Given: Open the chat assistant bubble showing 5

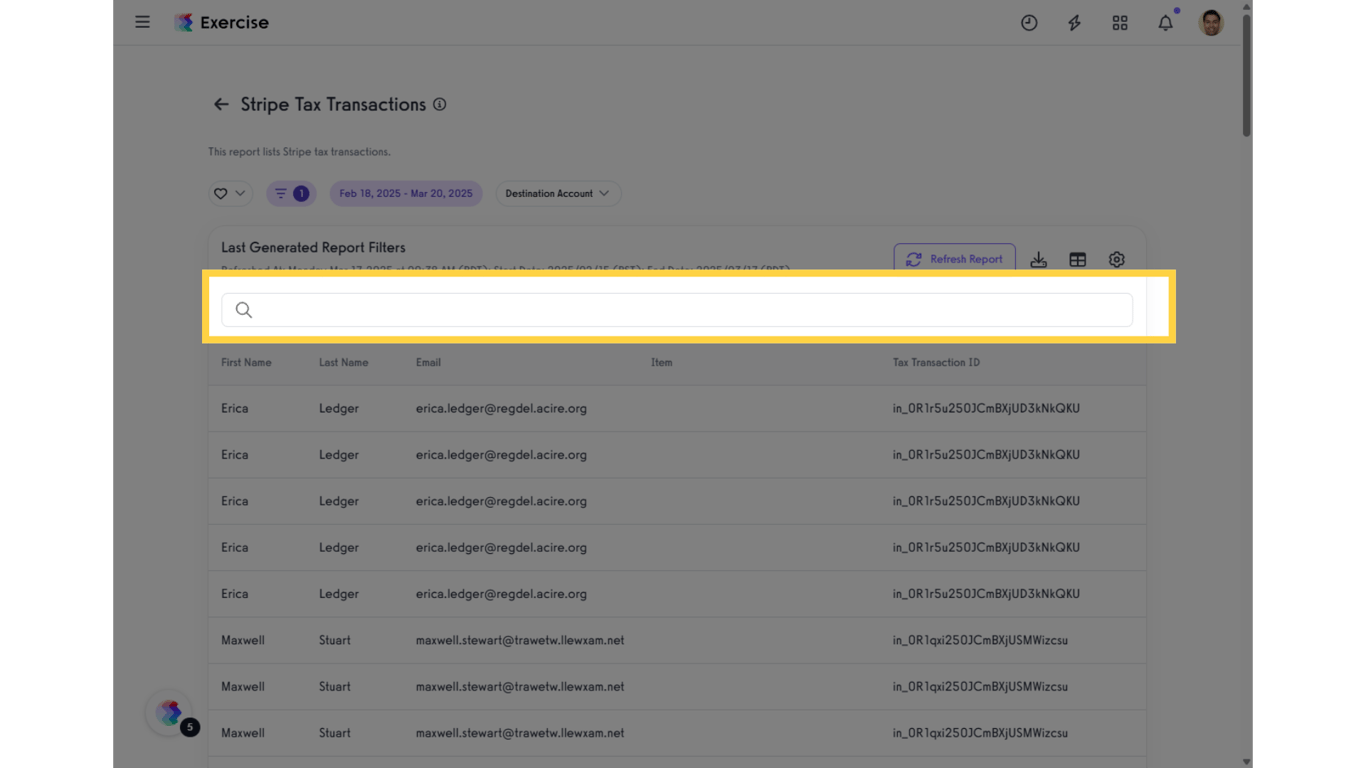Looking at the screenshot, I should 168,712.
